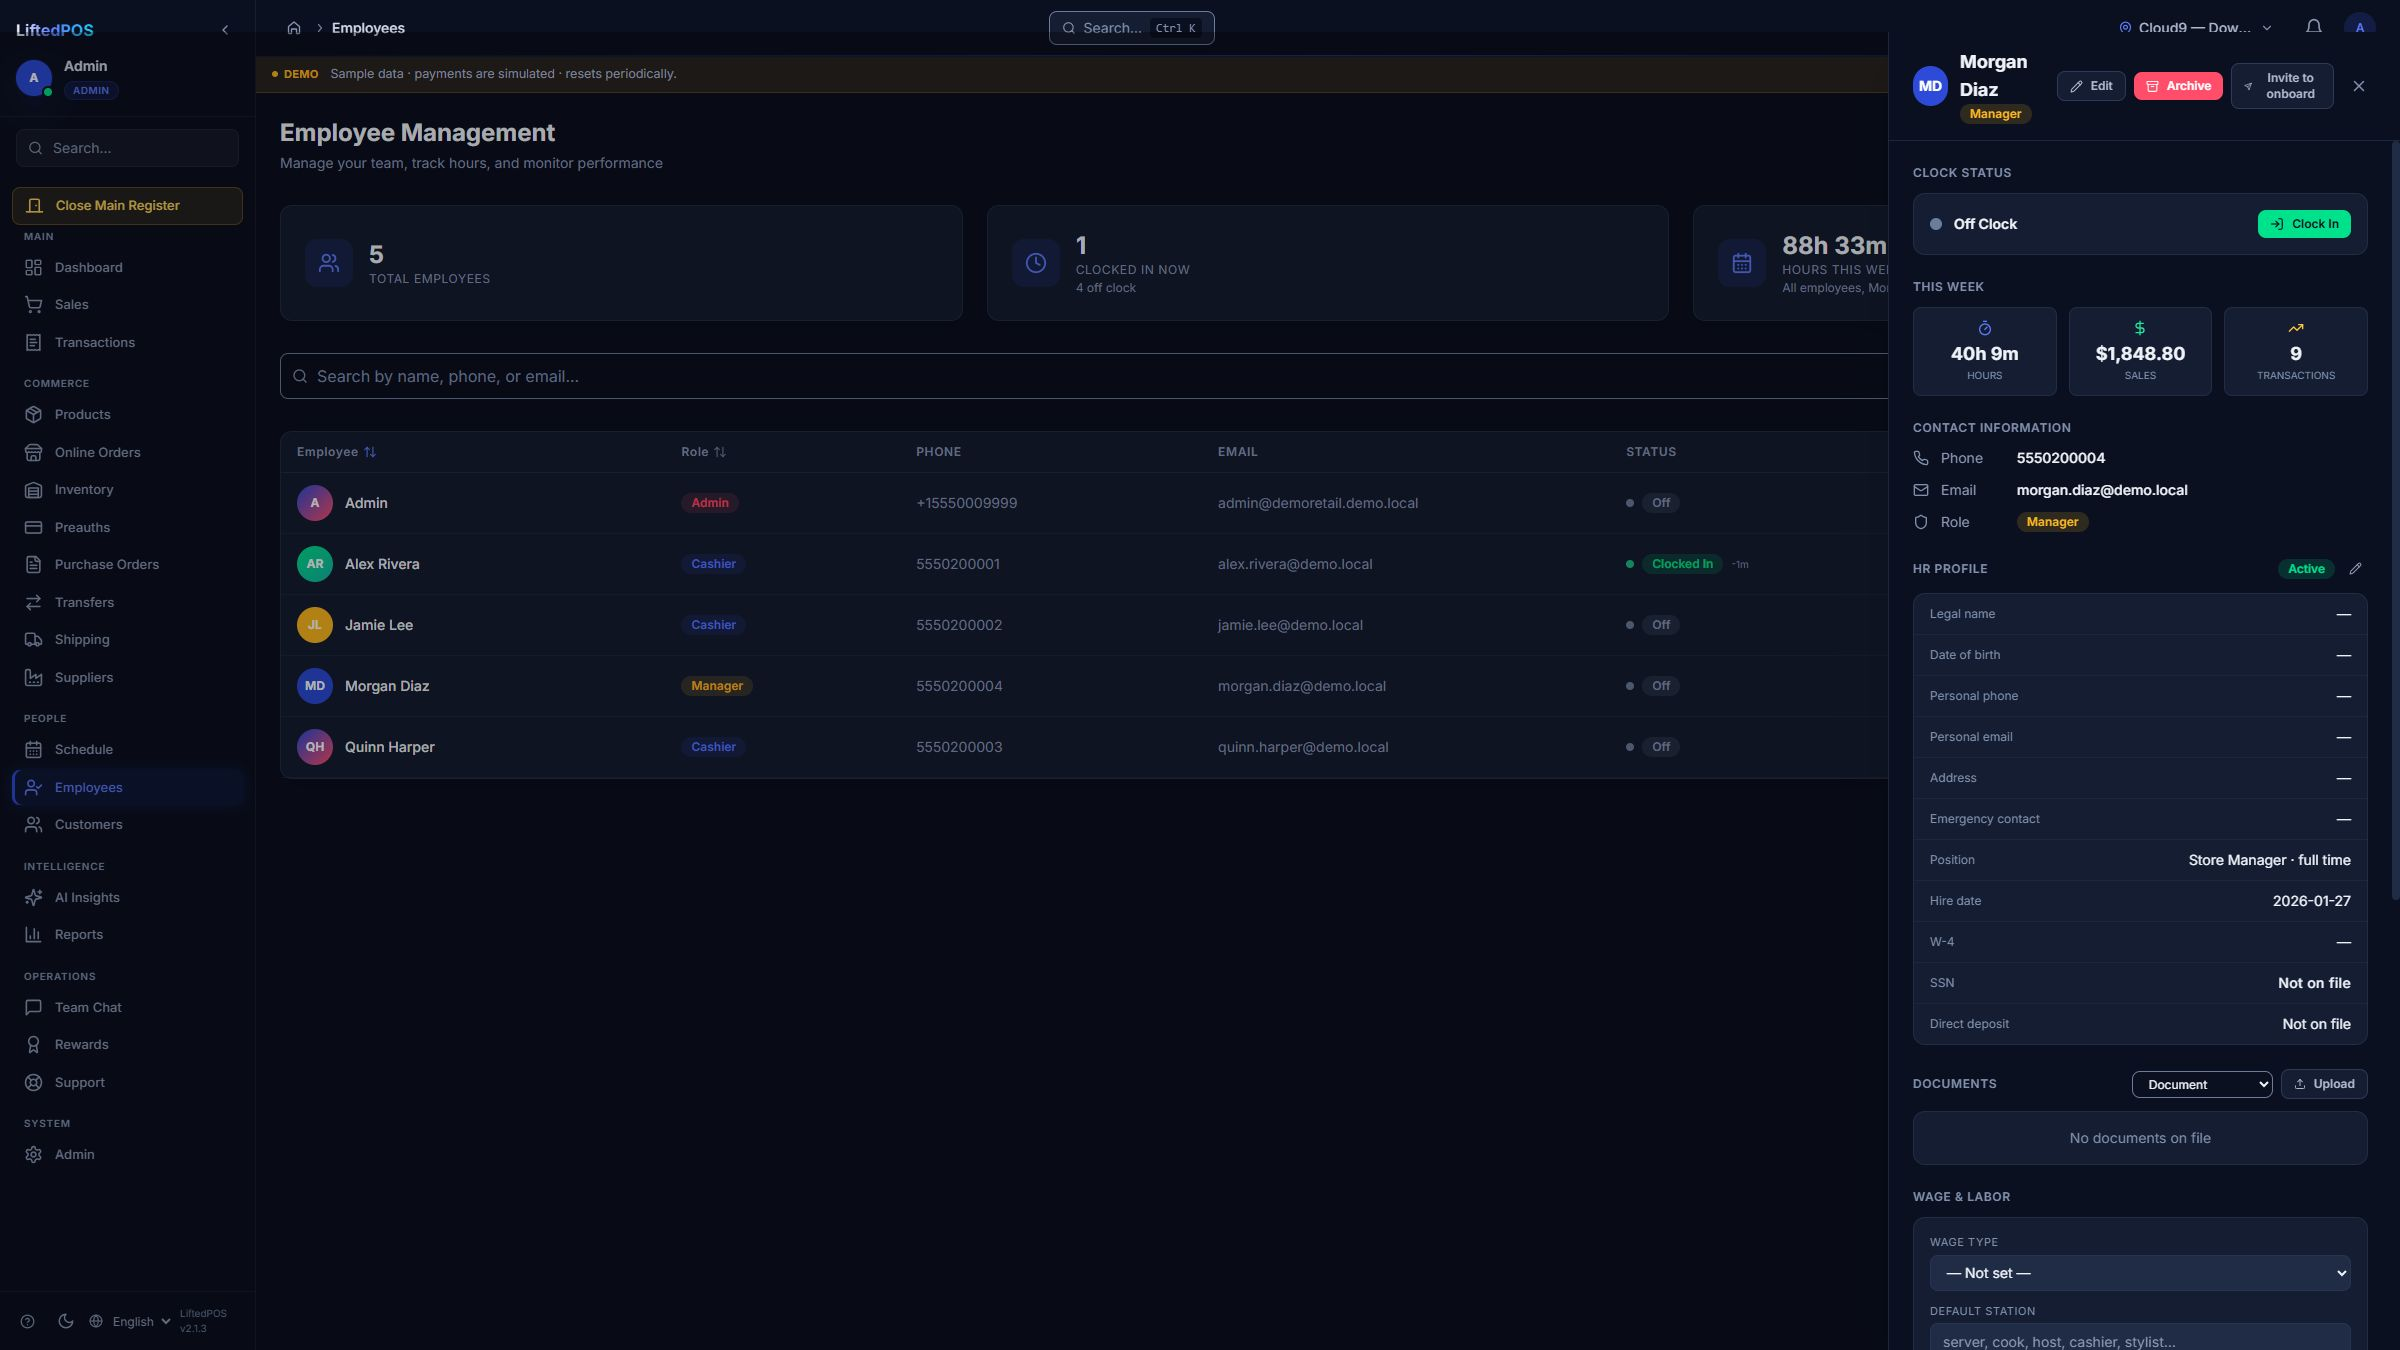Viewport: 2400px width, 1350px height.
Task: Open the Document type dropdown
Action: tap(2202, 1084)
